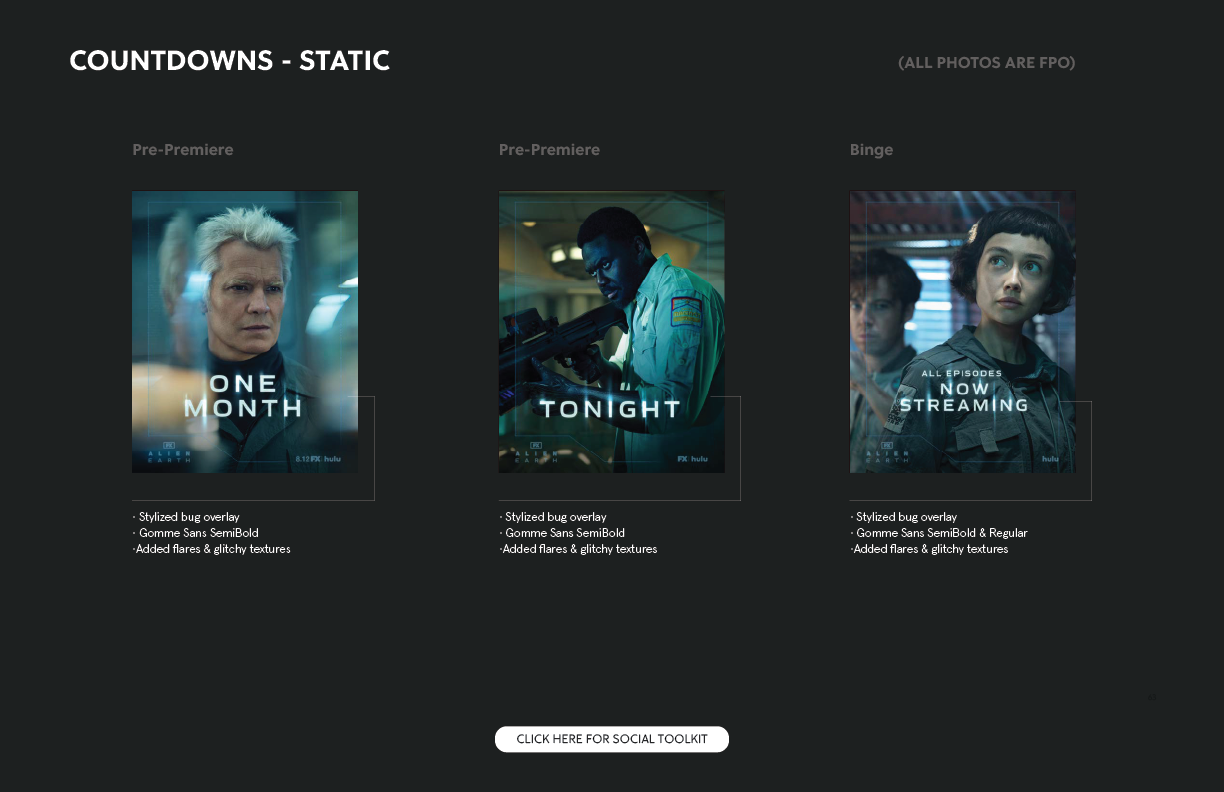Select the 'COUNTDOWNS - STATIC' heading
The height and width of the screenshot is (792, 1224).
(x=230, y=61)
